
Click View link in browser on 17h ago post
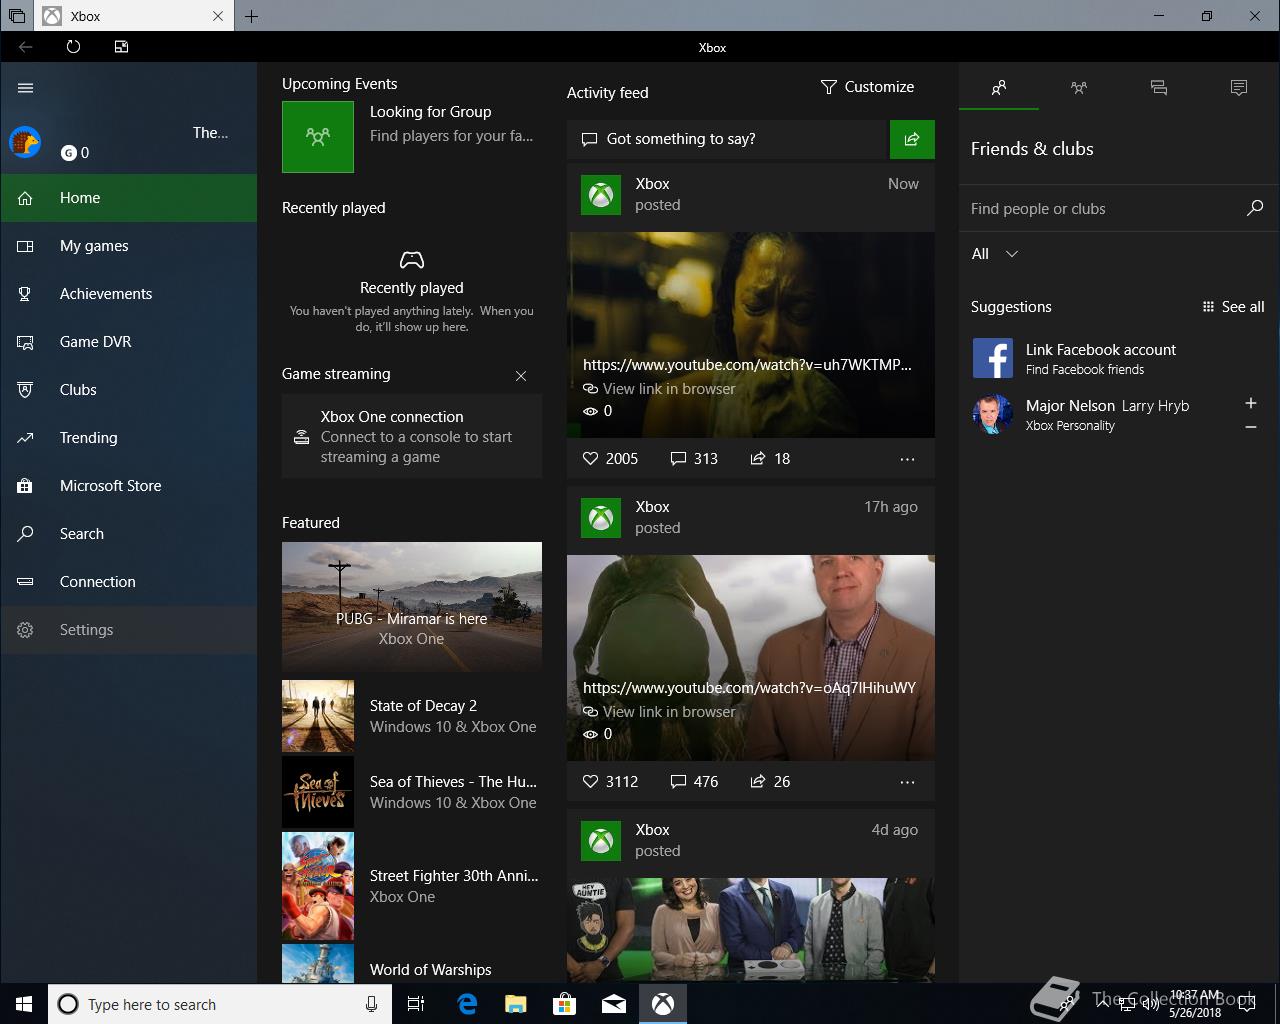[659, 712]
